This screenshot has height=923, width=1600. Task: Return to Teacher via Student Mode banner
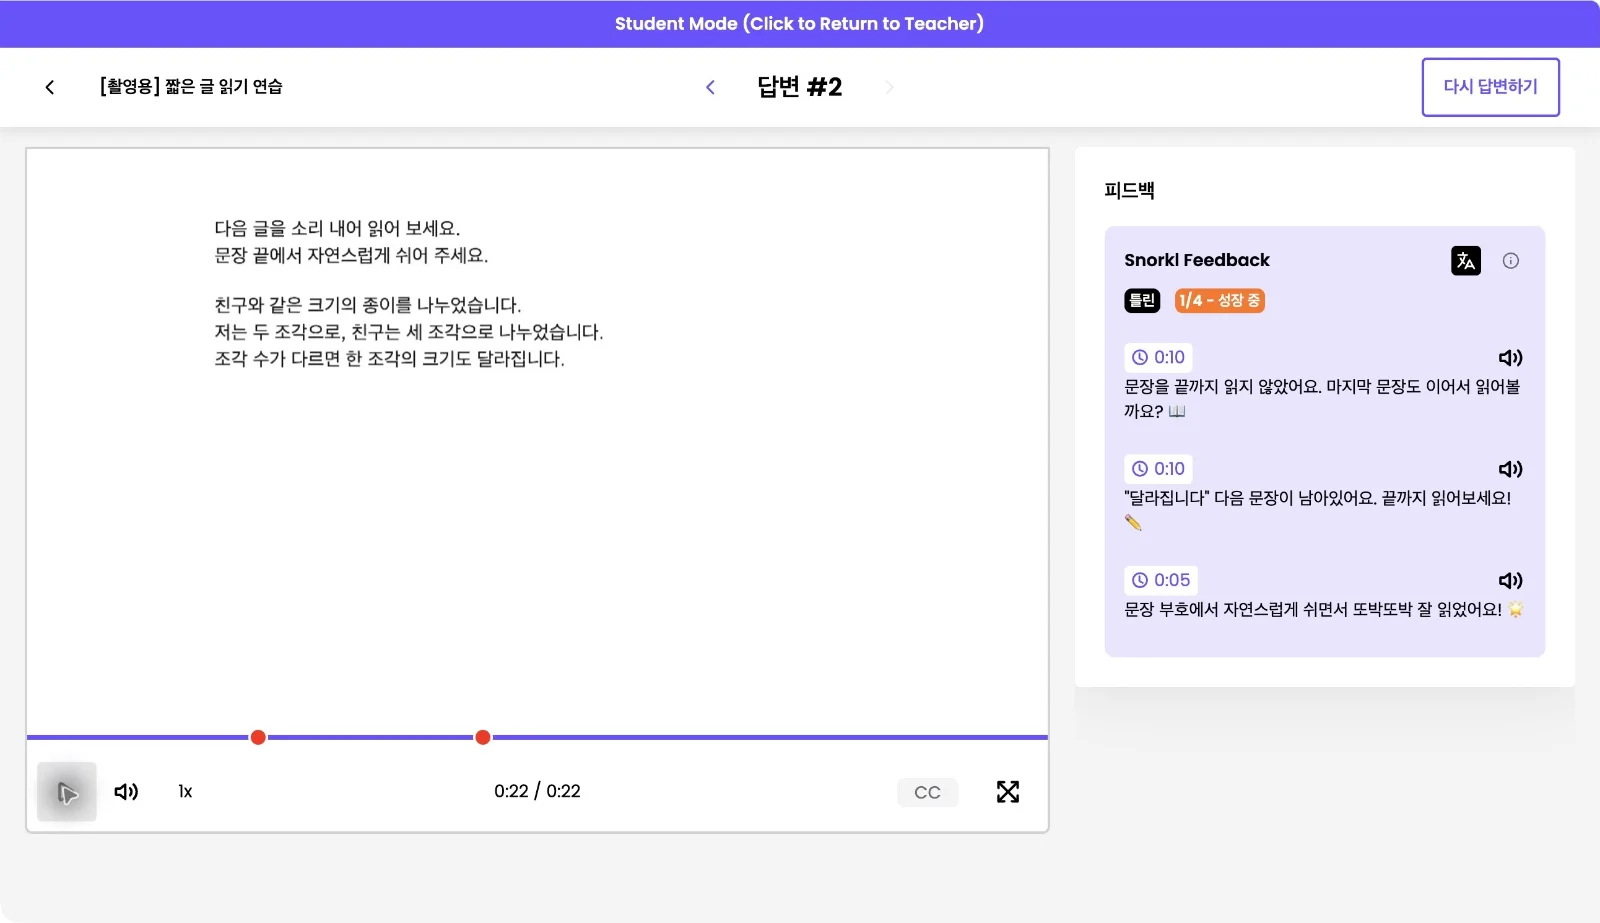[x=799, y=24]
